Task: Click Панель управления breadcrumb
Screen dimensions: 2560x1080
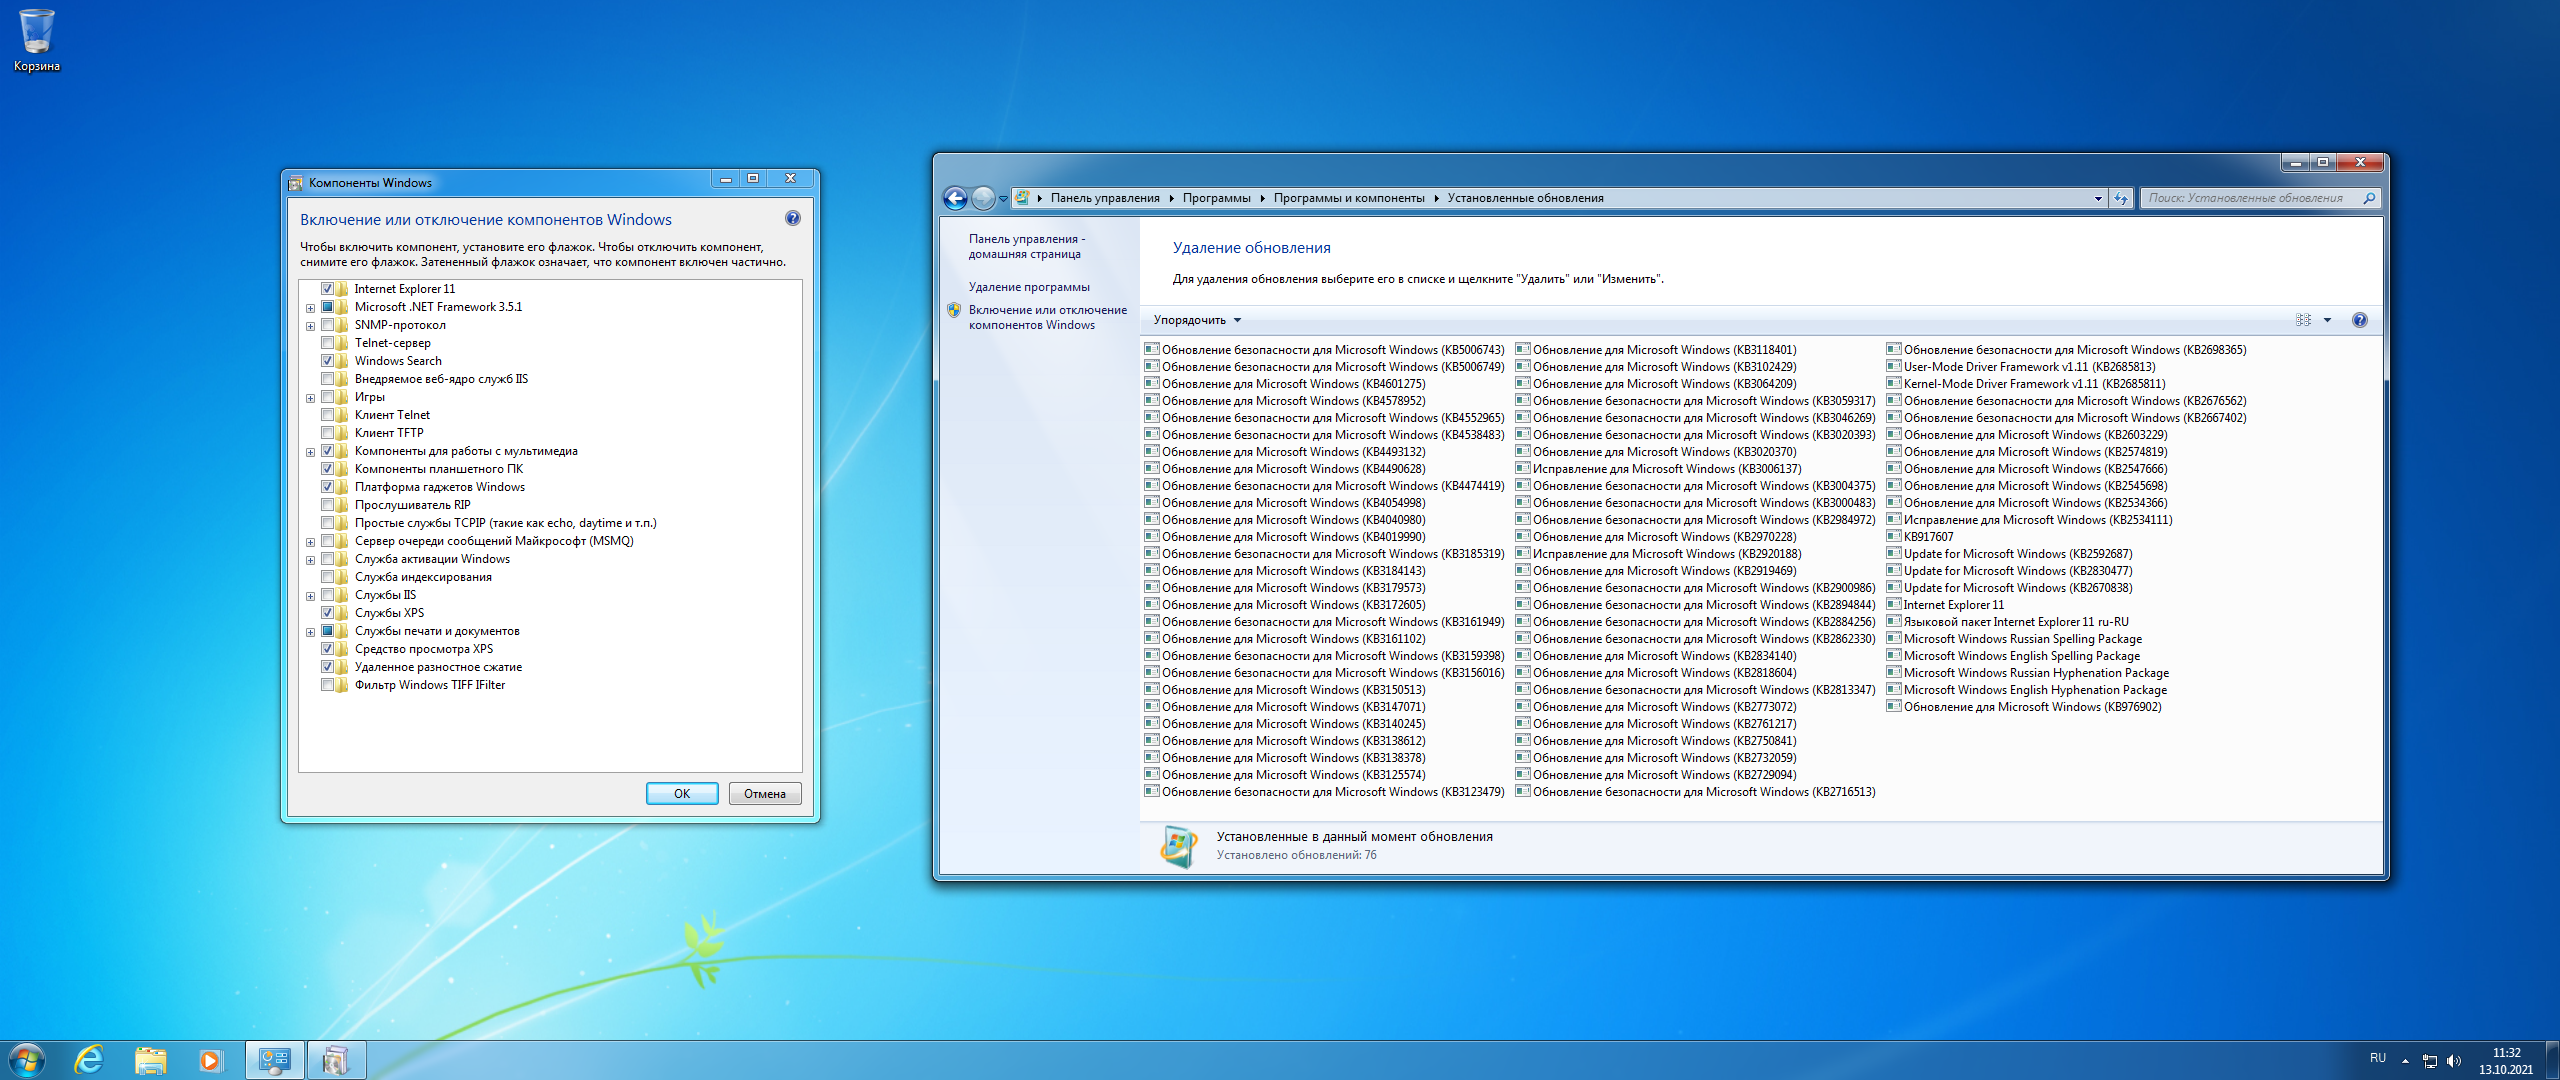Action: tap(1105, 198)
